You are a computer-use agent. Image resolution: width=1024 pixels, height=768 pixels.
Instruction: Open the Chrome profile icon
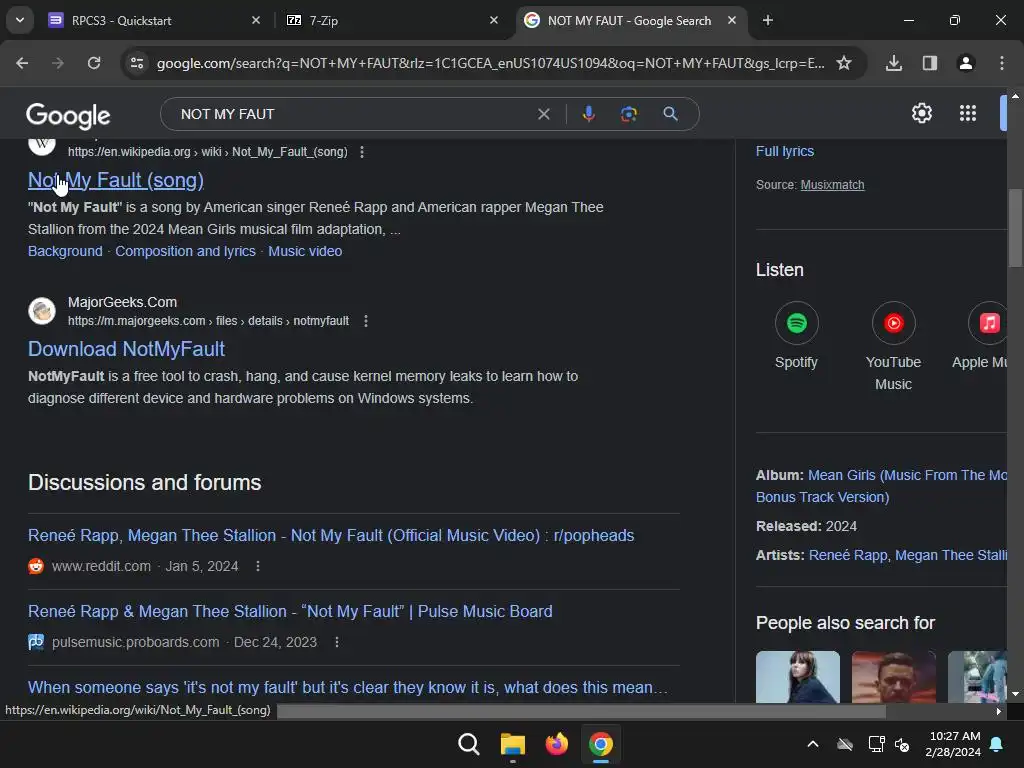point(966,63)
